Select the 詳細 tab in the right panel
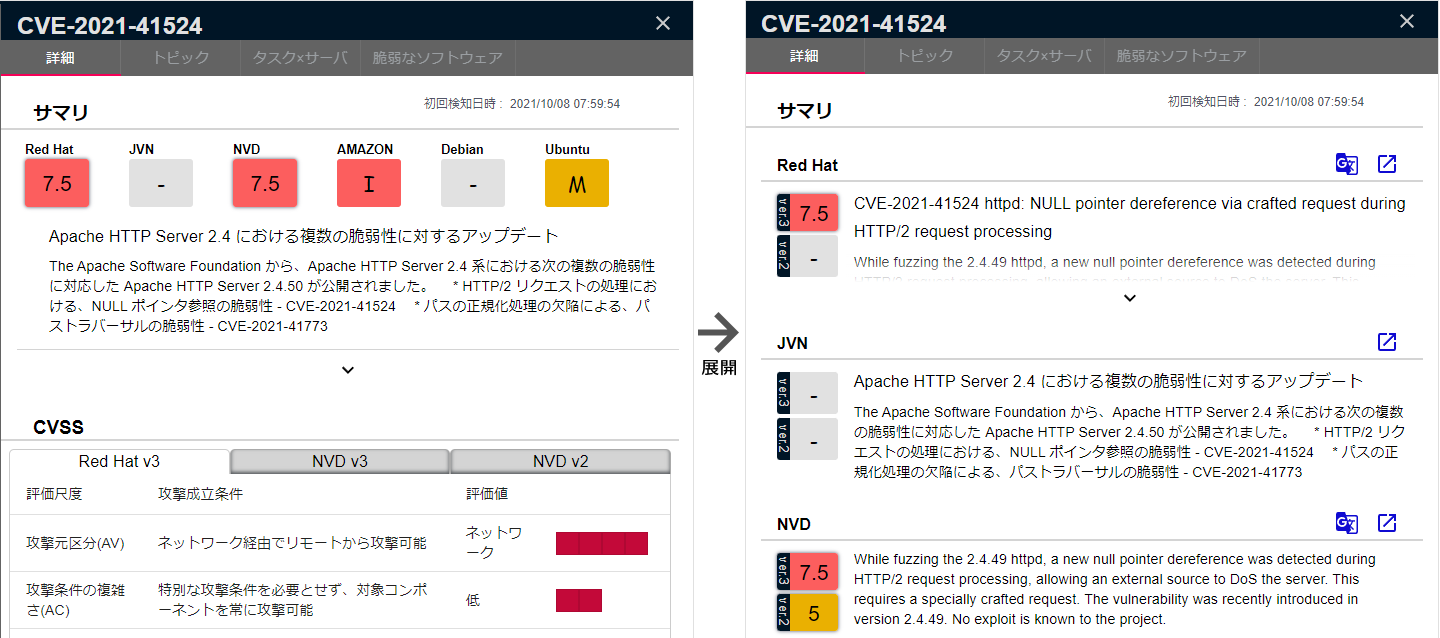 click(805, 56)
